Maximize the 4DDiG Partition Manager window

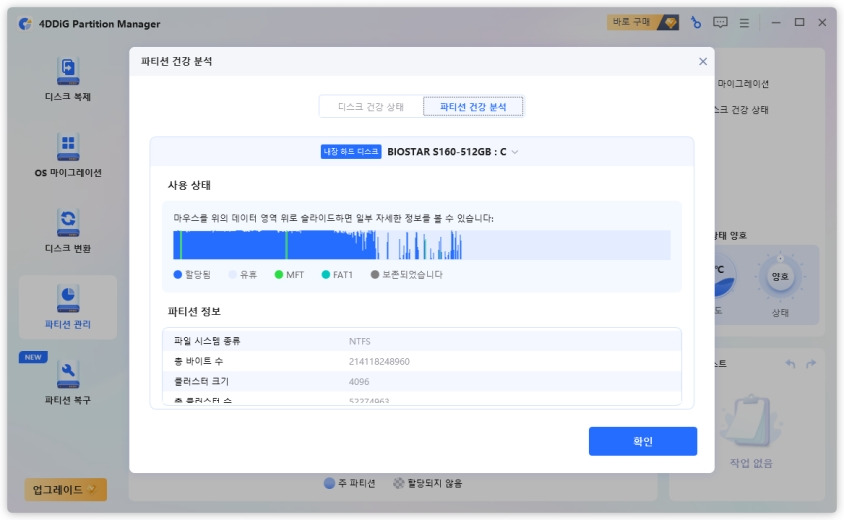pyautogui.click(x=799, y=23)
